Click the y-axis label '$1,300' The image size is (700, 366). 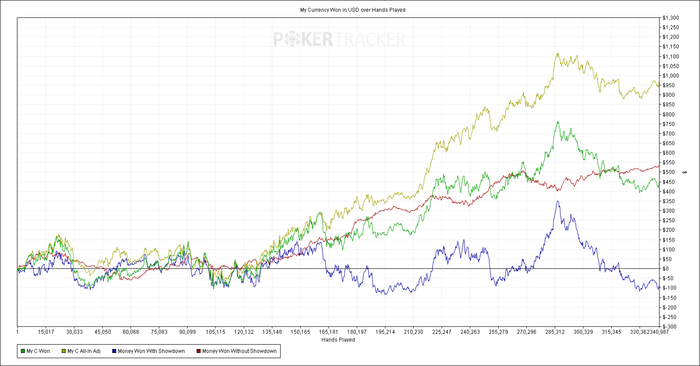coord(671,18)
